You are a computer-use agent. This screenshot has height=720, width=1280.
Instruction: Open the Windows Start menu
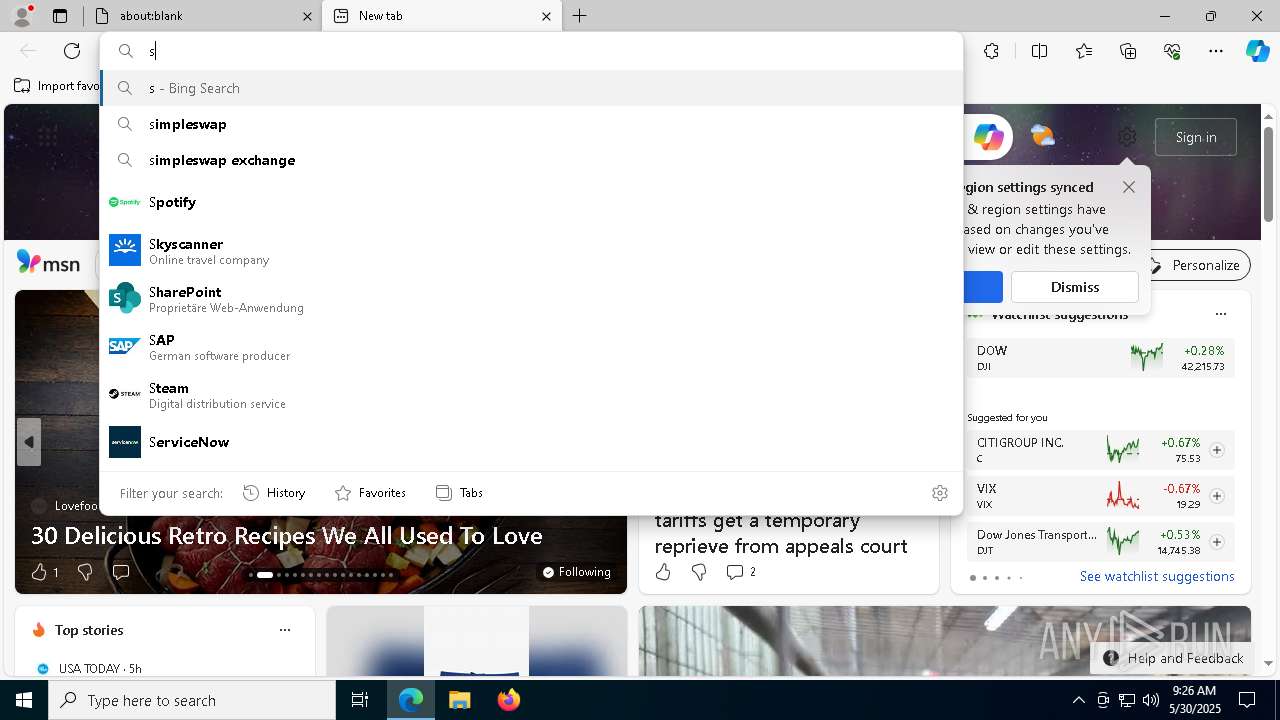point(23,700)
